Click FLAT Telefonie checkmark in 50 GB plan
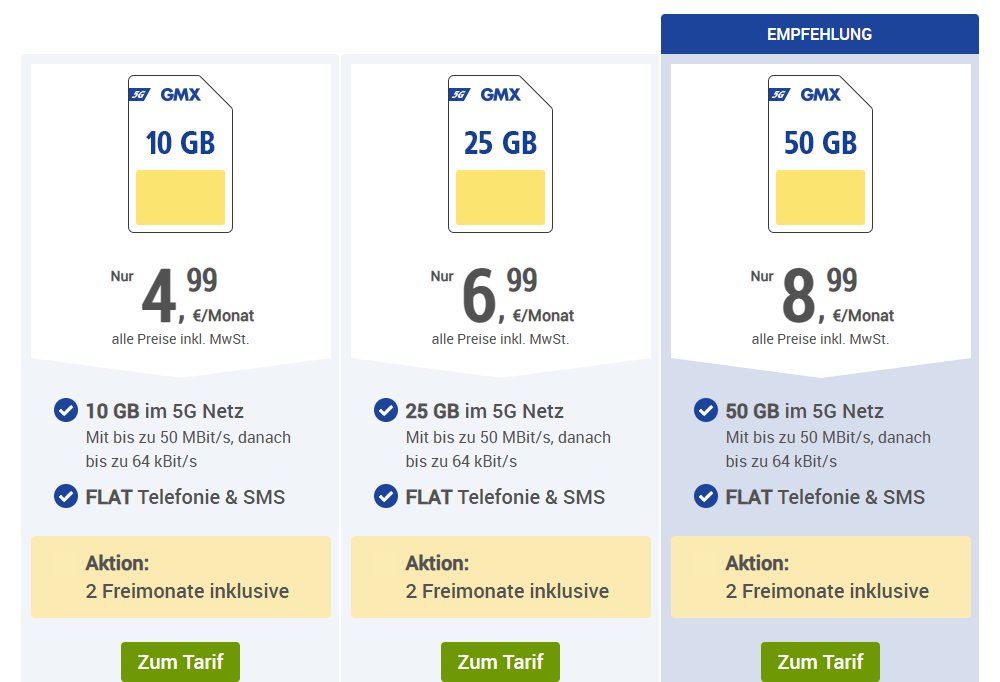 [x=706, y=496]
